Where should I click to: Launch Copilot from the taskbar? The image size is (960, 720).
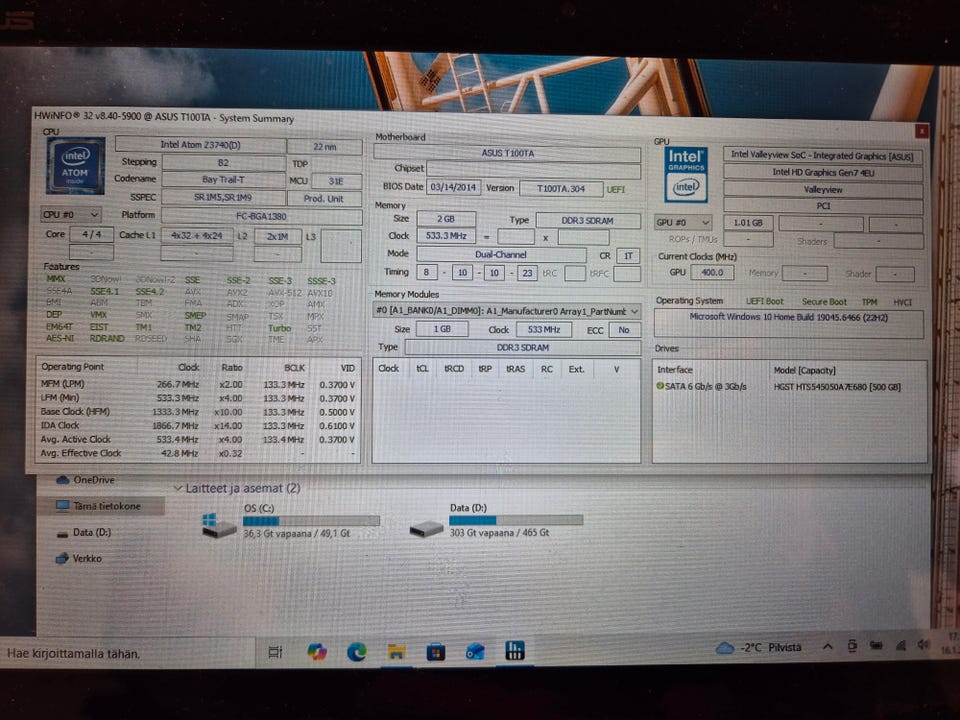pyautogui.click(x=317, y=652)
